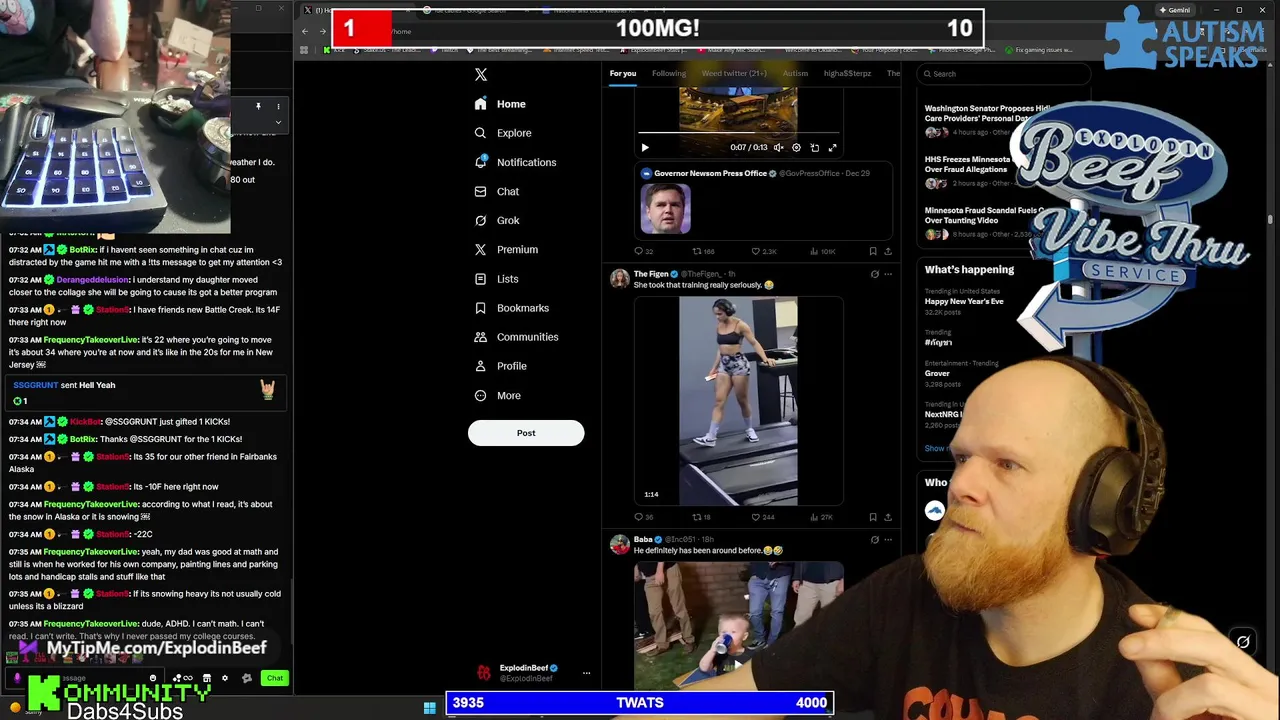Open Lists
This screenshot has height=720, width=1280.
coord(496,279)
